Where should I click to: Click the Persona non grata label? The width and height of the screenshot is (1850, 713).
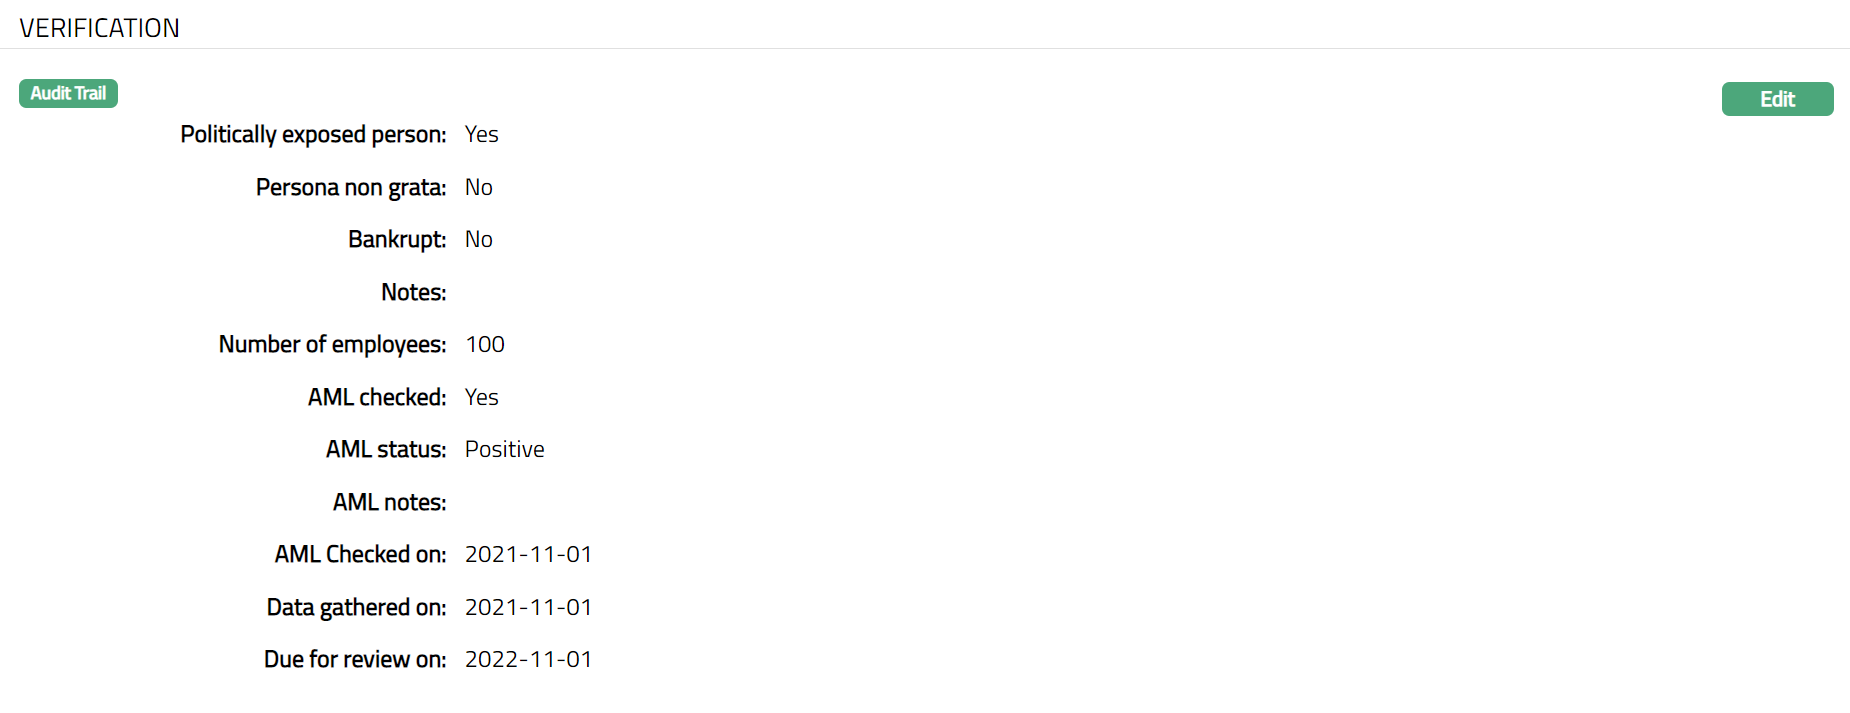click(351, 187)
